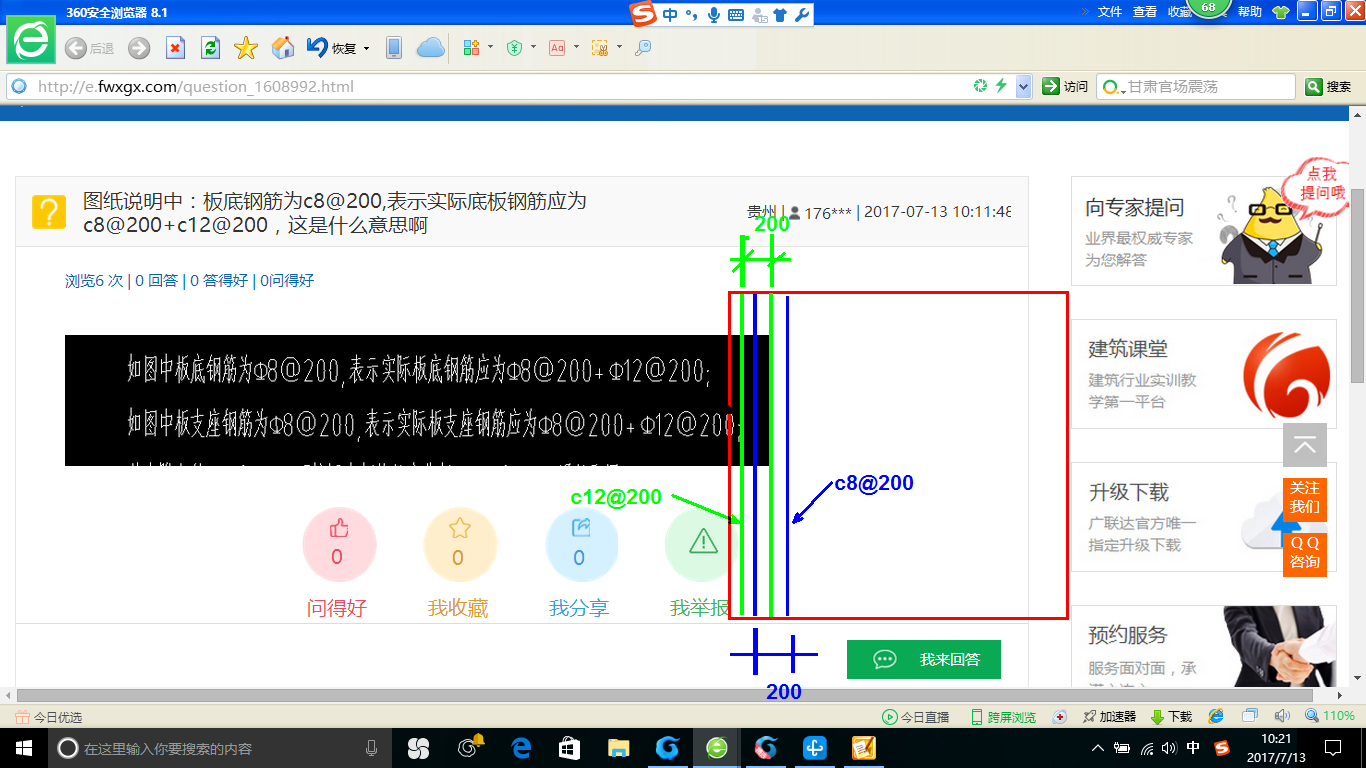Go to the homepage via house icon
1366x768 pixels.
coord(283,47)
